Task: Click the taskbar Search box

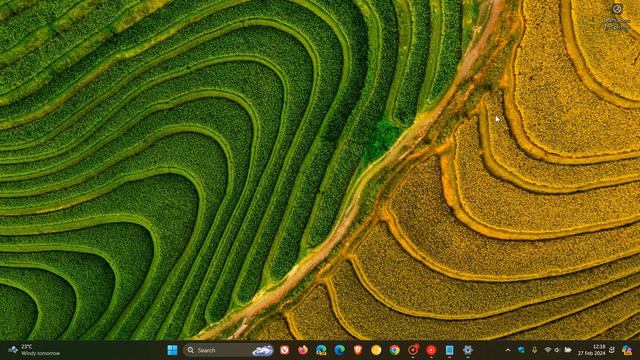Action: tap(229, 350)
